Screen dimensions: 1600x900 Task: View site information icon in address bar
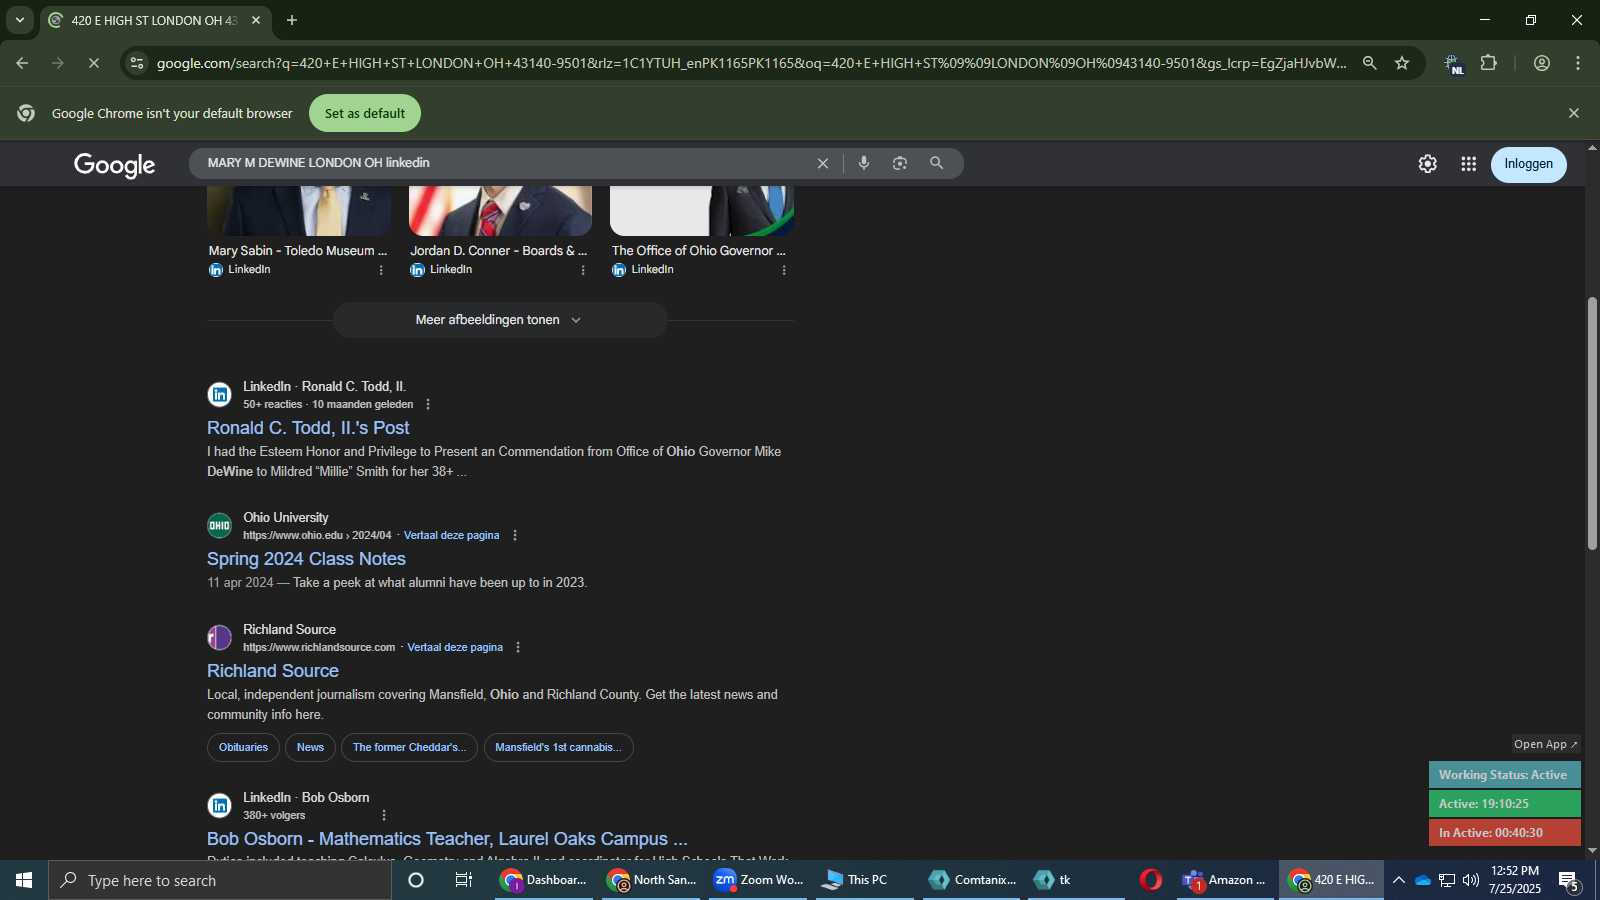(x=137, y=63)
